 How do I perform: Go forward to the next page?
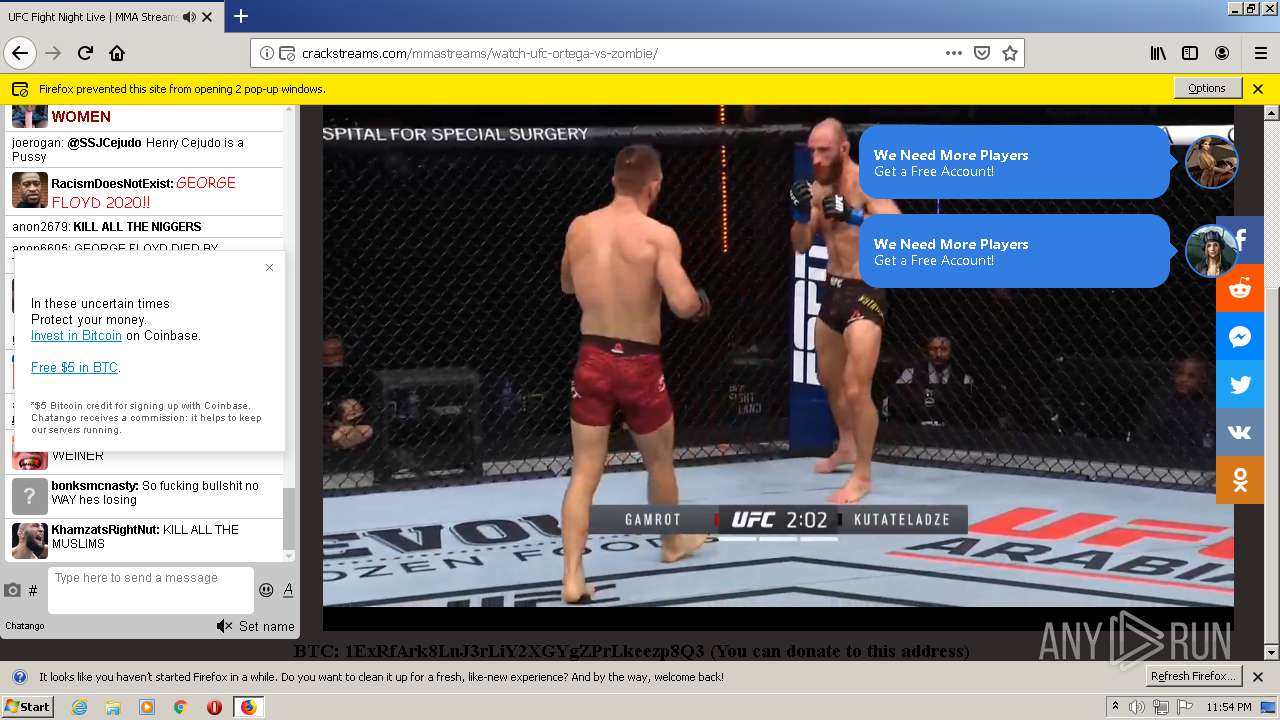click(53, 53)
